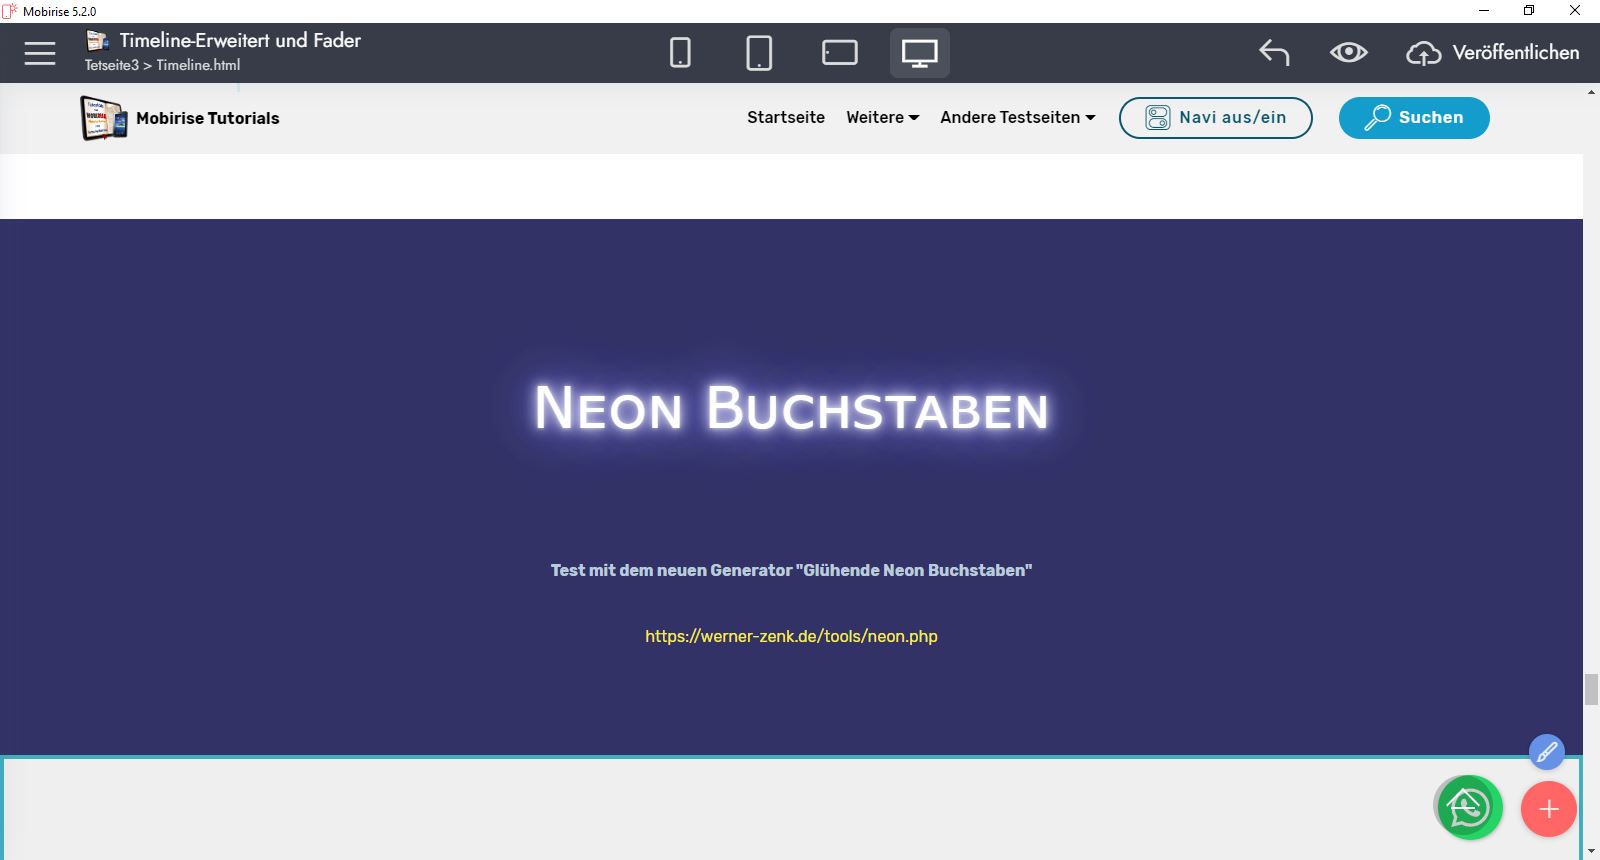Toggle the eye preview icon
The image size is (1600, 860).
point(1348,53)
